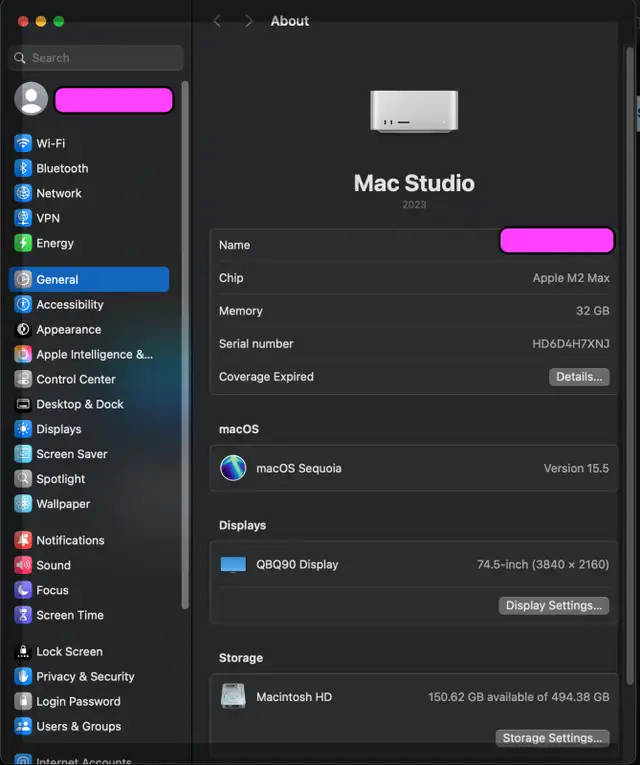
Task: Open the Appearance icon
Action: pos(23,329)
